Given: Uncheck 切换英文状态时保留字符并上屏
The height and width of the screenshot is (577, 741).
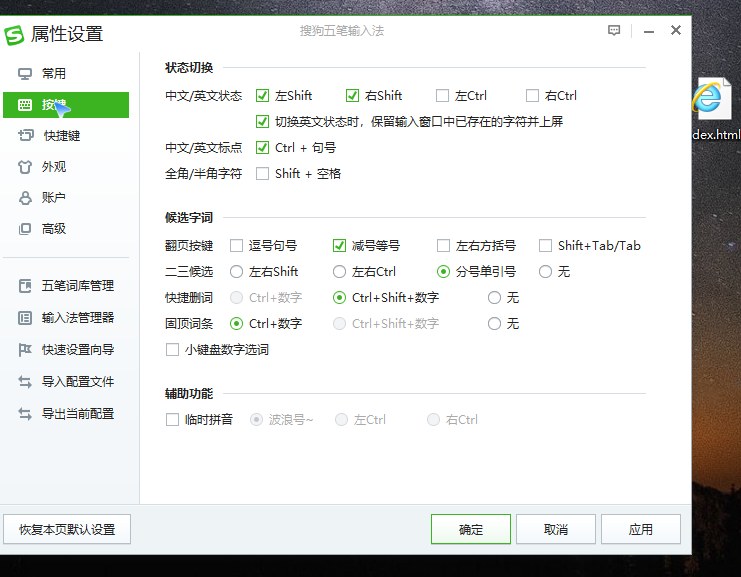Looking at the screenshot, I should coord(262,121).
